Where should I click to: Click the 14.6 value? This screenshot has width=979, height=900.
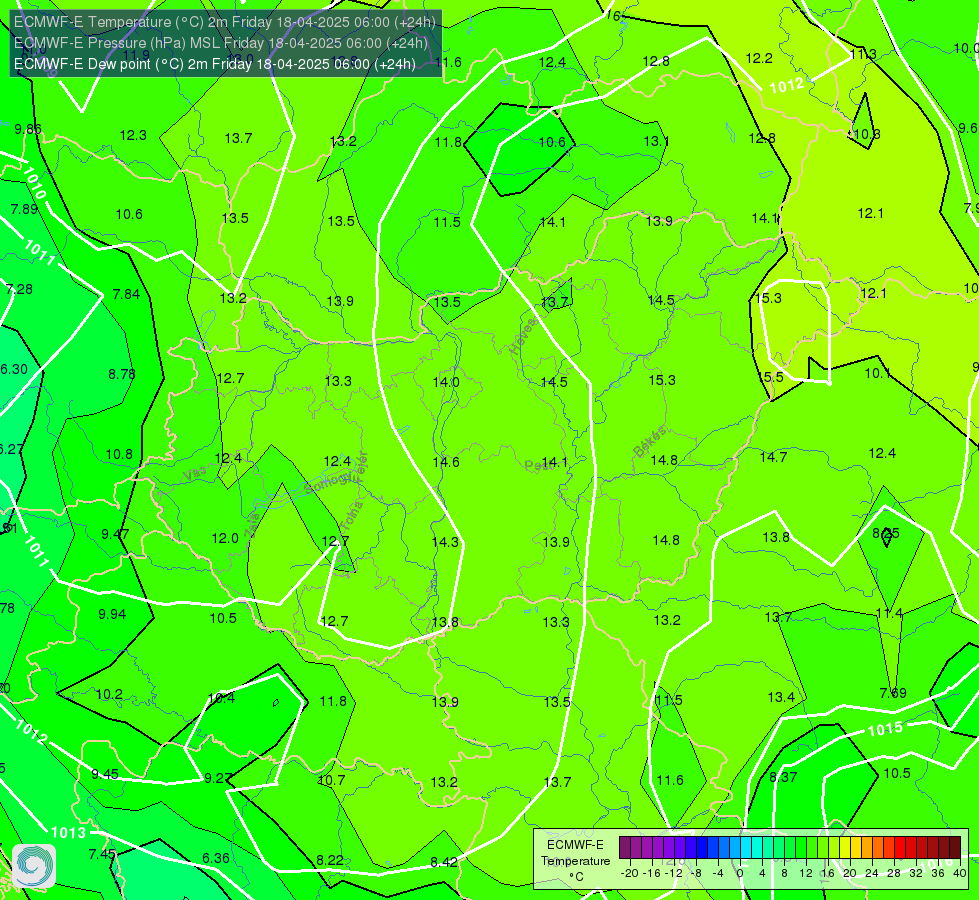[446, 462]
